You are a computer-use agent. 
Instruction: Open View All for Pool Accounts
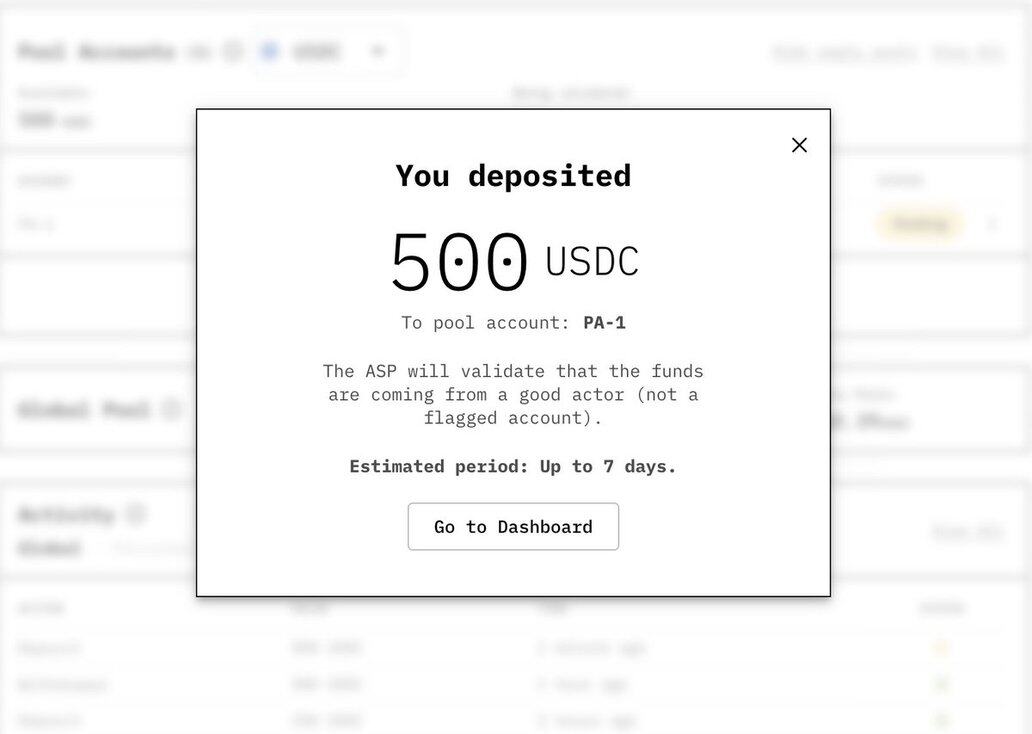[x=967, y=53]
